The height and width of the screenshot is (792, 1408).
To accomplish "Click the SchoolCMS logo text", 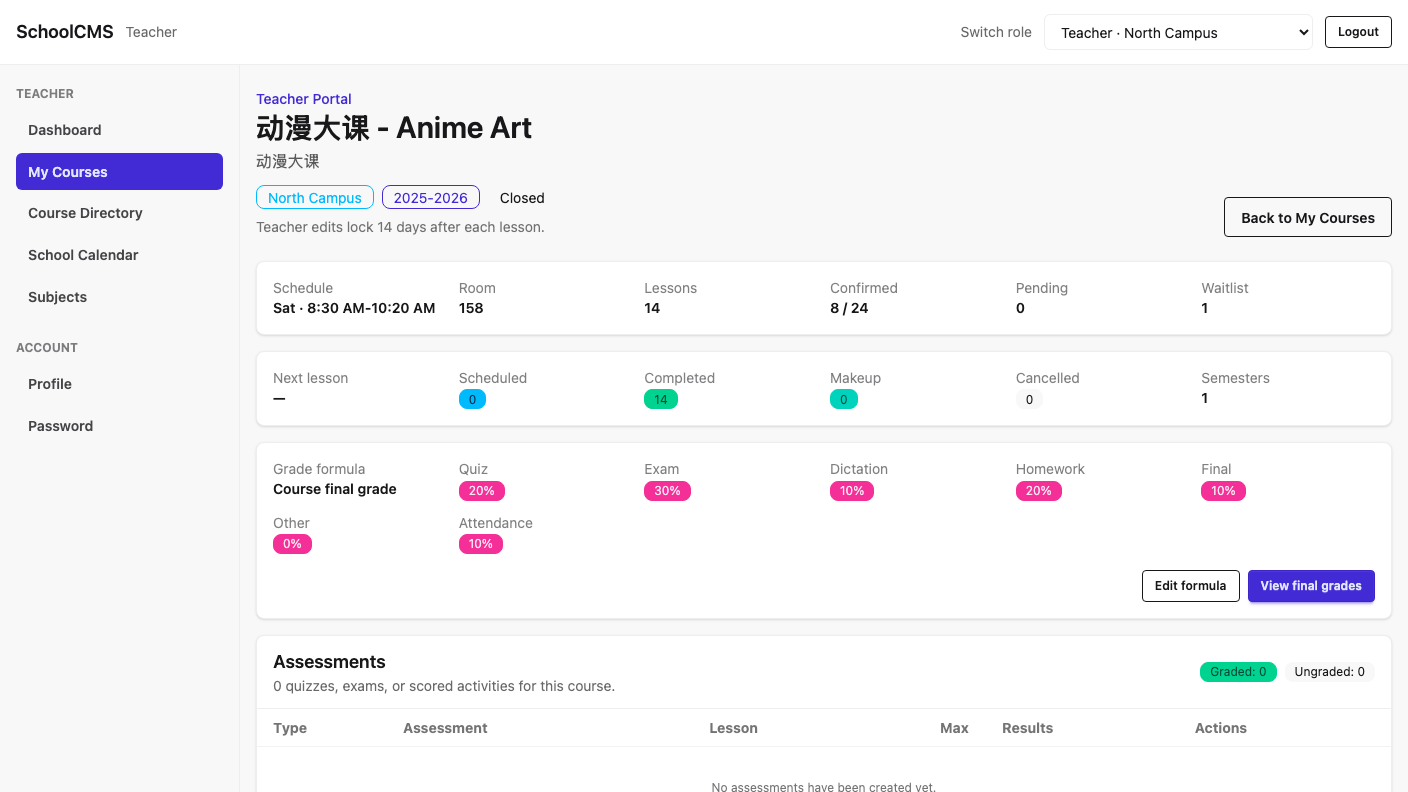I will click(65, 32).
